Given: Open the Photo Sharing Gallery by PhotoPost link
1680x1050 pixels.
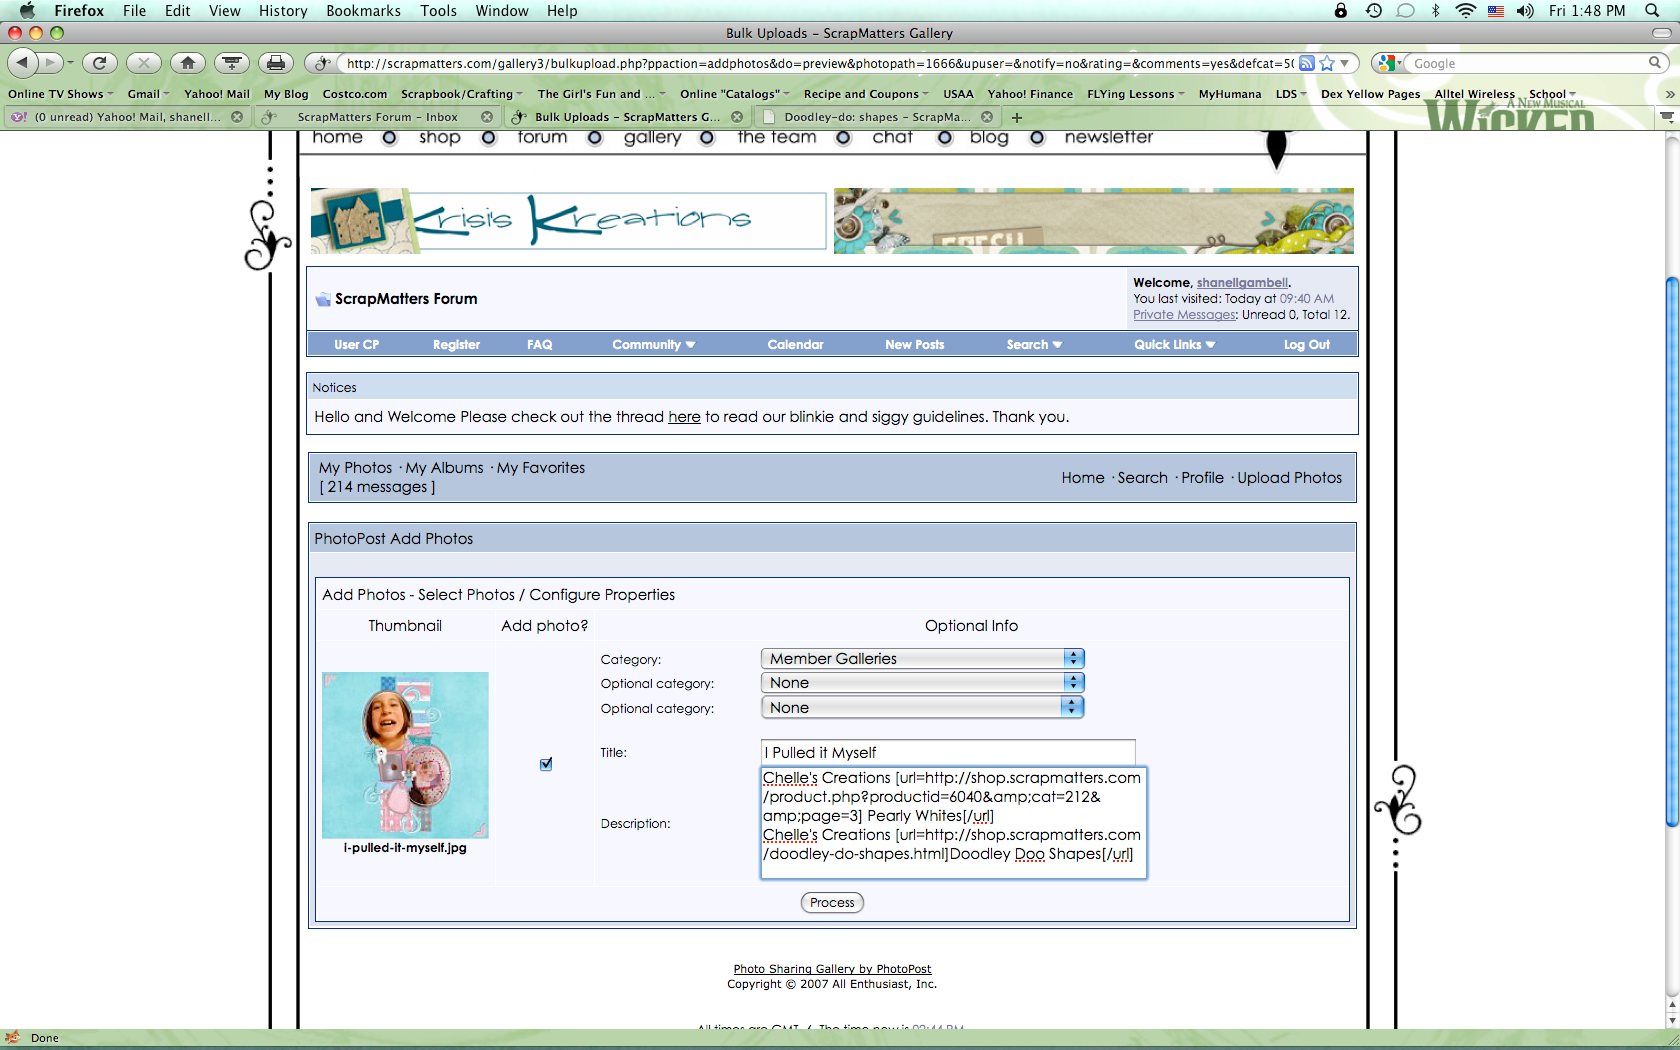Looking at the screenshot, I should [832, 969].
